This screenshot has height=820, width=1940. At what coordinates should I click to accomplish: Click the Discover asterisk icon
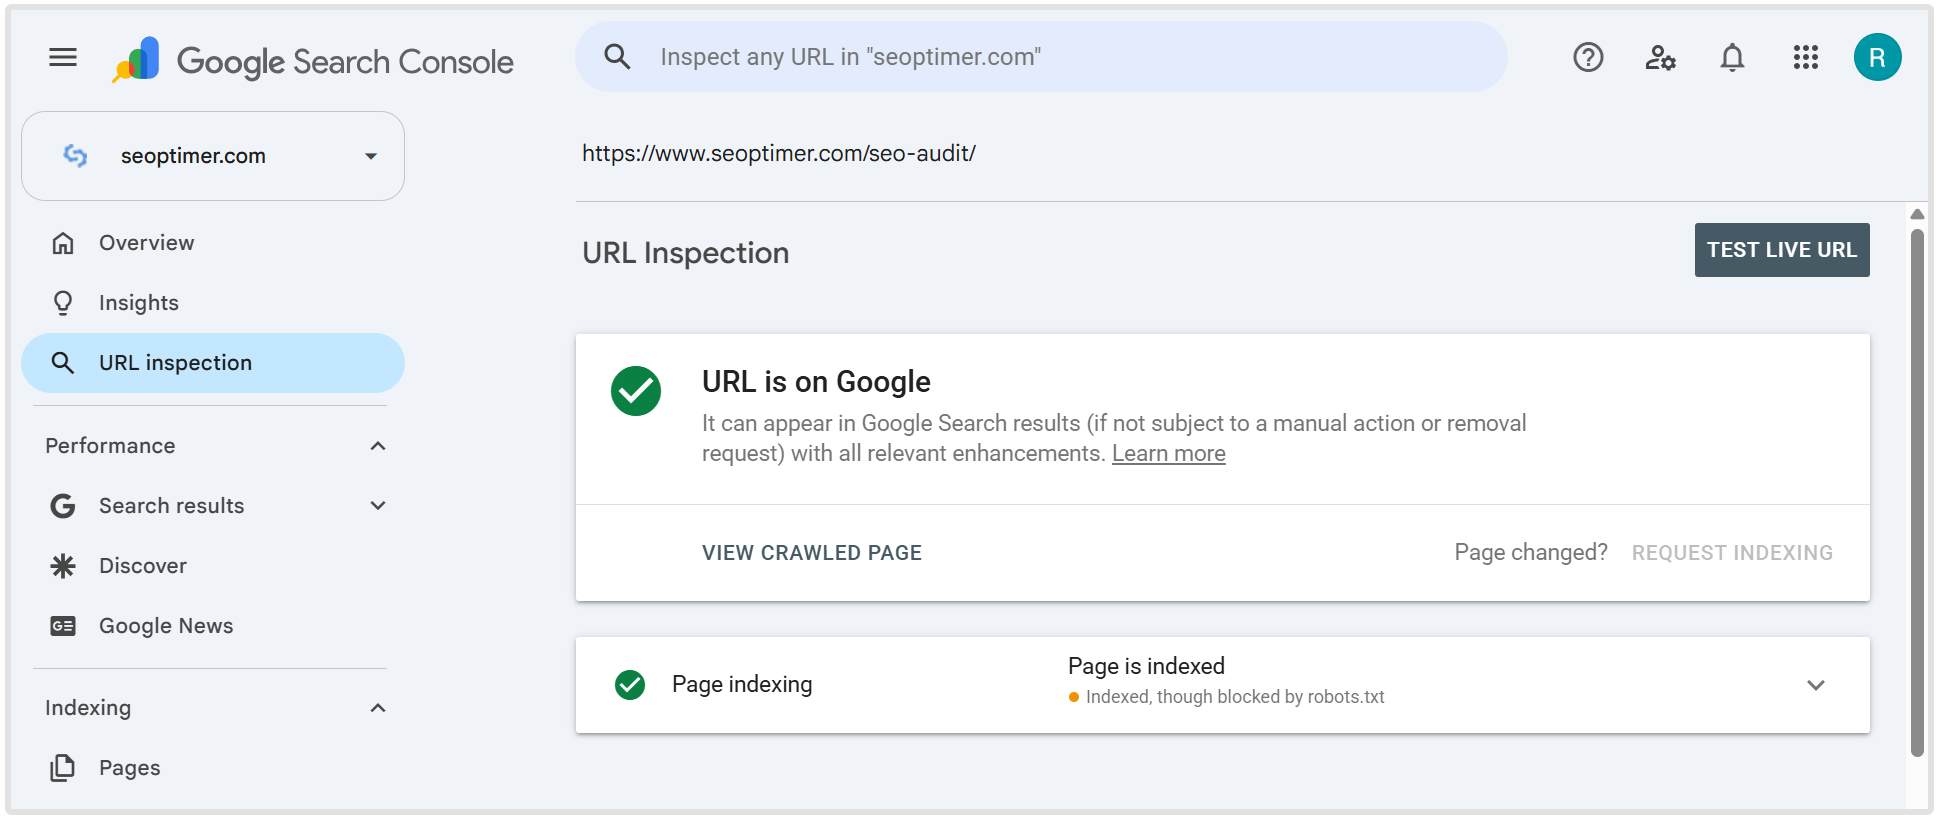pyautogui.click(x=63, y=566)
